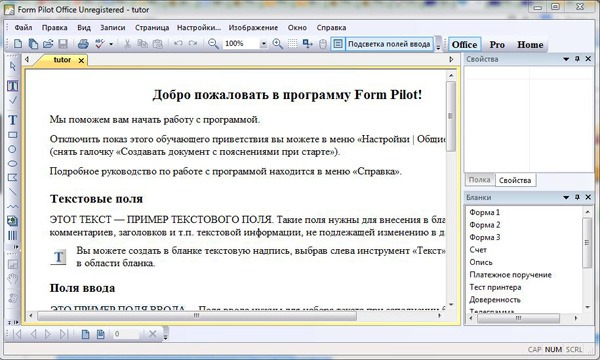
Task: Pin the Бланки panel
Action: point(577,197)
